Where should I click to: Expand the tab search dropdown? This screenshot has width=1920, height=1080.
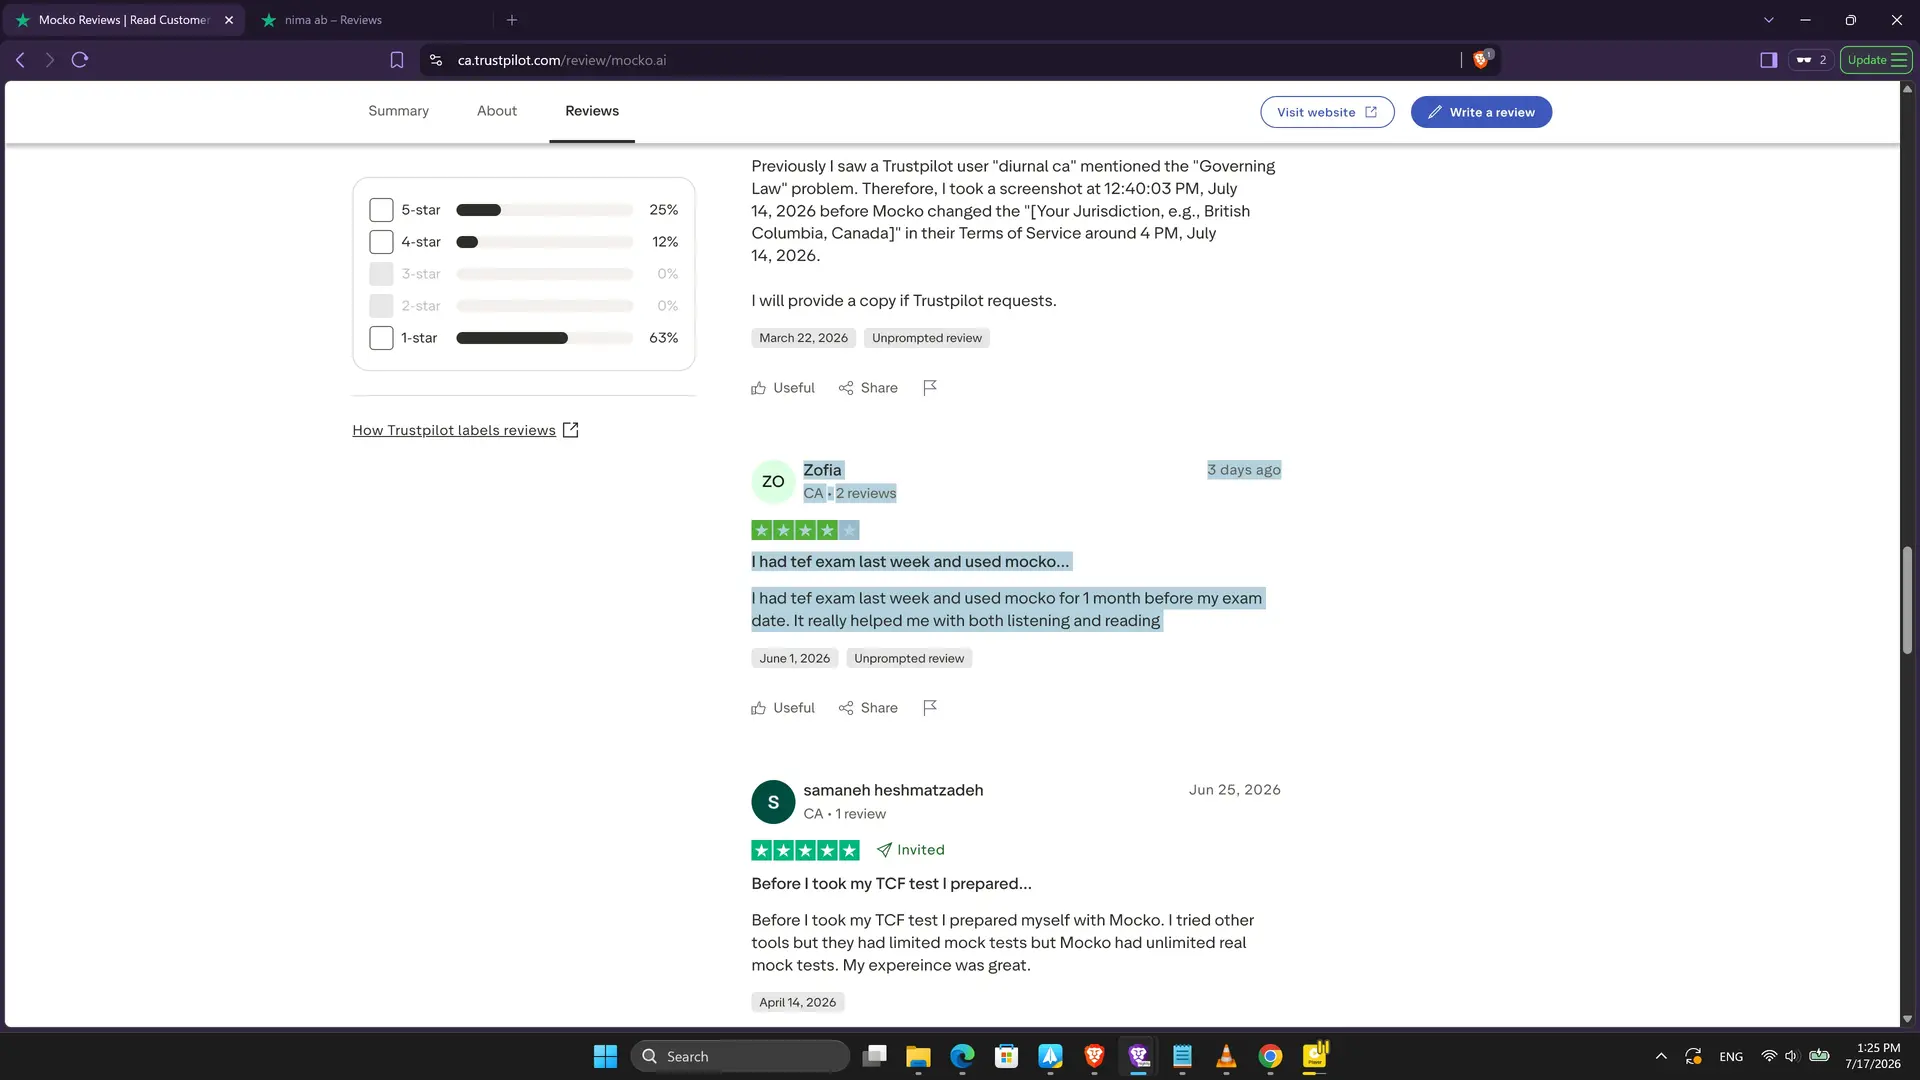point(1768,20)
